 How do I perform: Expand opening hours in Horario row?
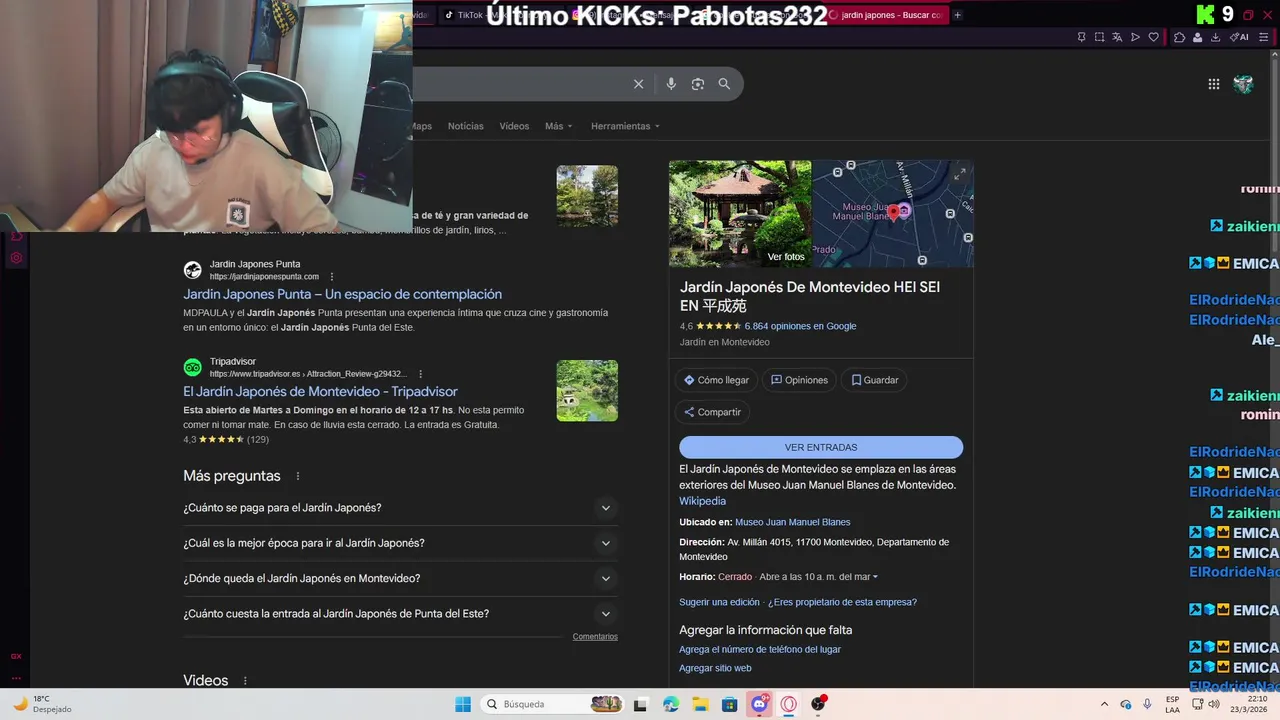[875, 577]
